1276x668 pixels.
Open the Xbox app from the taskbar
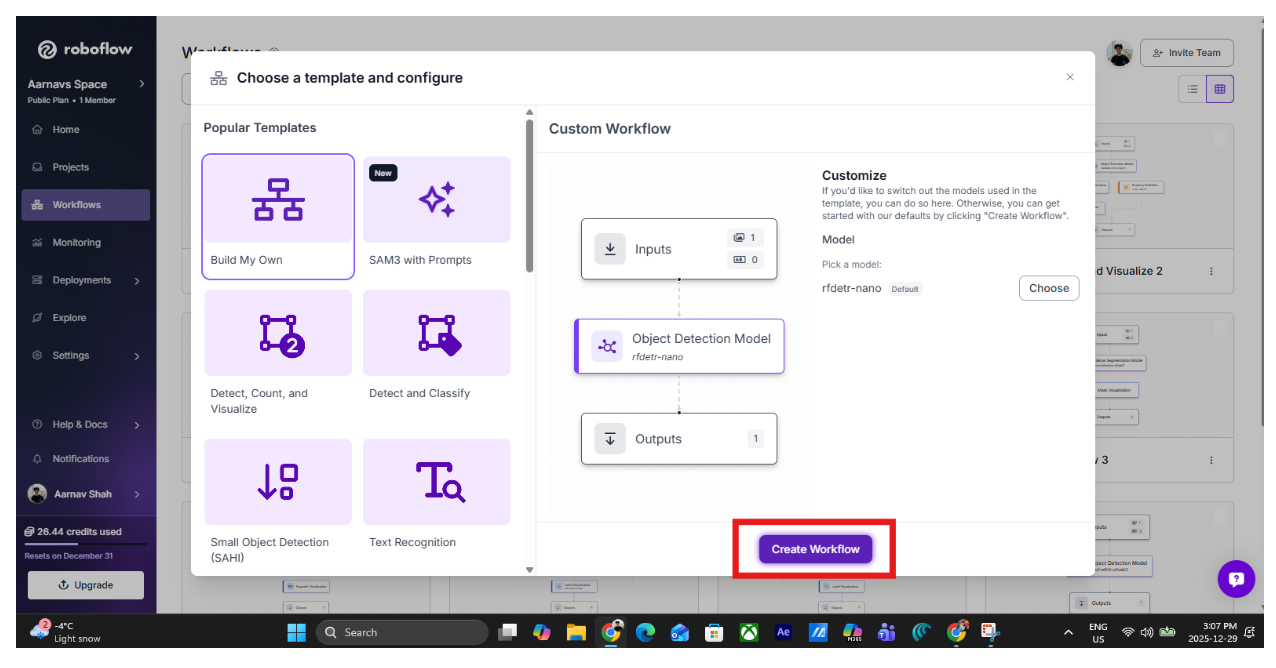pyautogui.click(x=749, y=632)
